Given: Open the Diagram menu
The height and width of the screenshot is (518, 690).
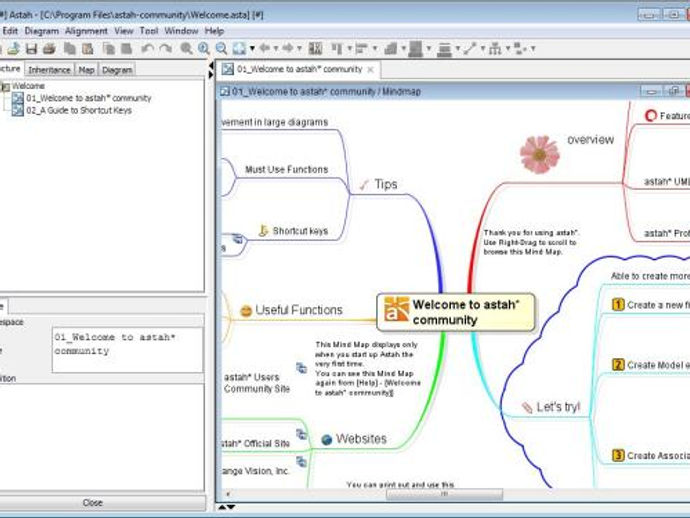Looking at the screenshot, I should pyautogui.click(x=41, y=31).
